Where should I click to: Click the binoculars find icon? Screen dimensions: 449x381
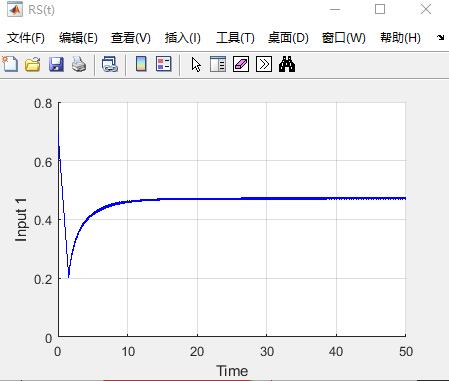click(287, 64)
